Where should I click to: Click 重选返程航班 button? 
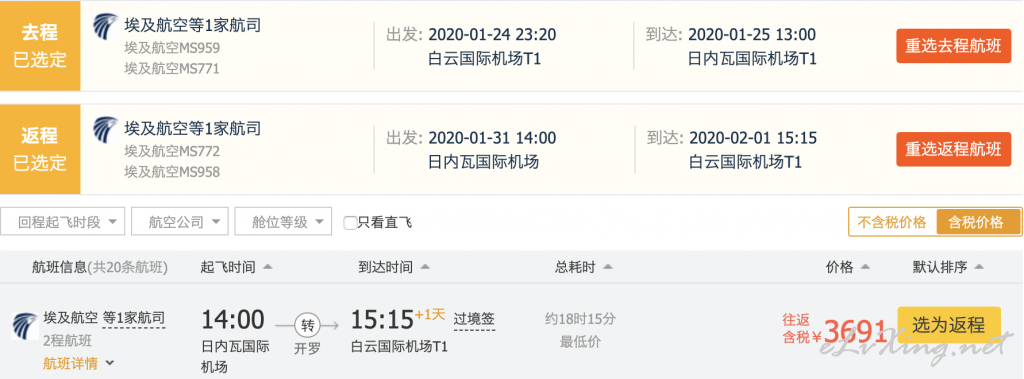tap(953, 149)
